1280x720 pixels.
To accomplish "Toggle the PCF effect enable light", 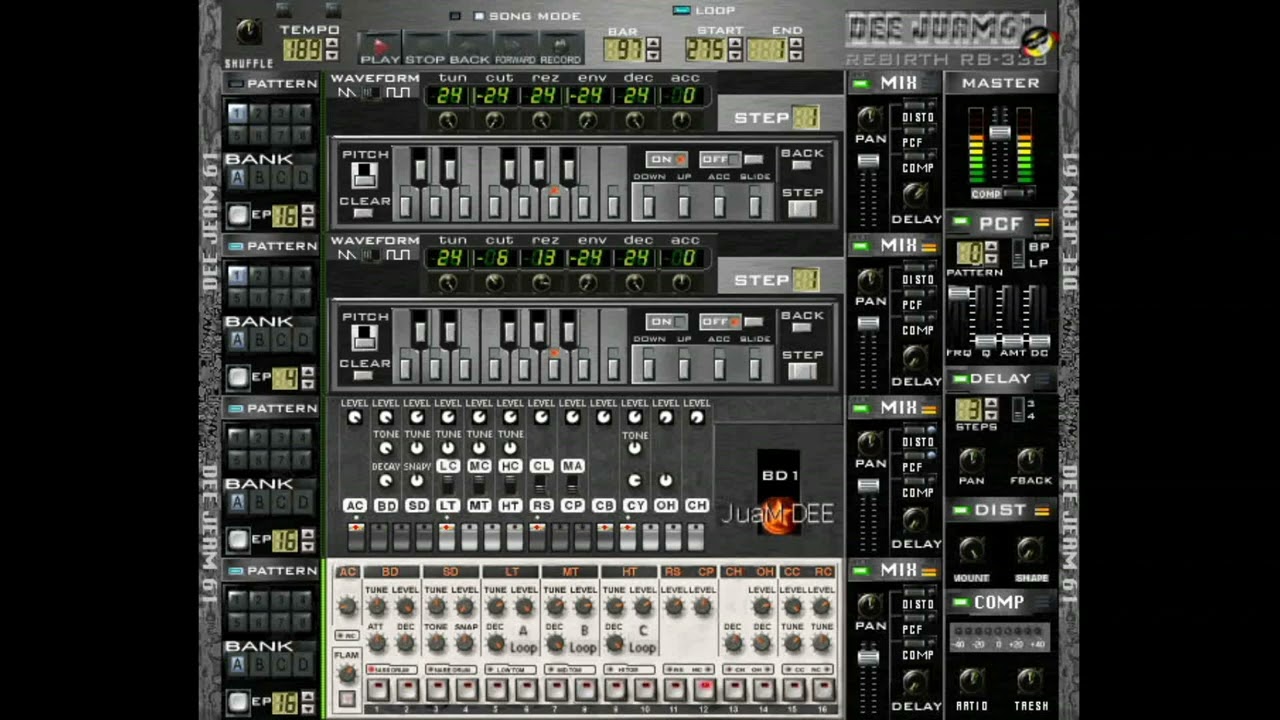I will point(961,222).
